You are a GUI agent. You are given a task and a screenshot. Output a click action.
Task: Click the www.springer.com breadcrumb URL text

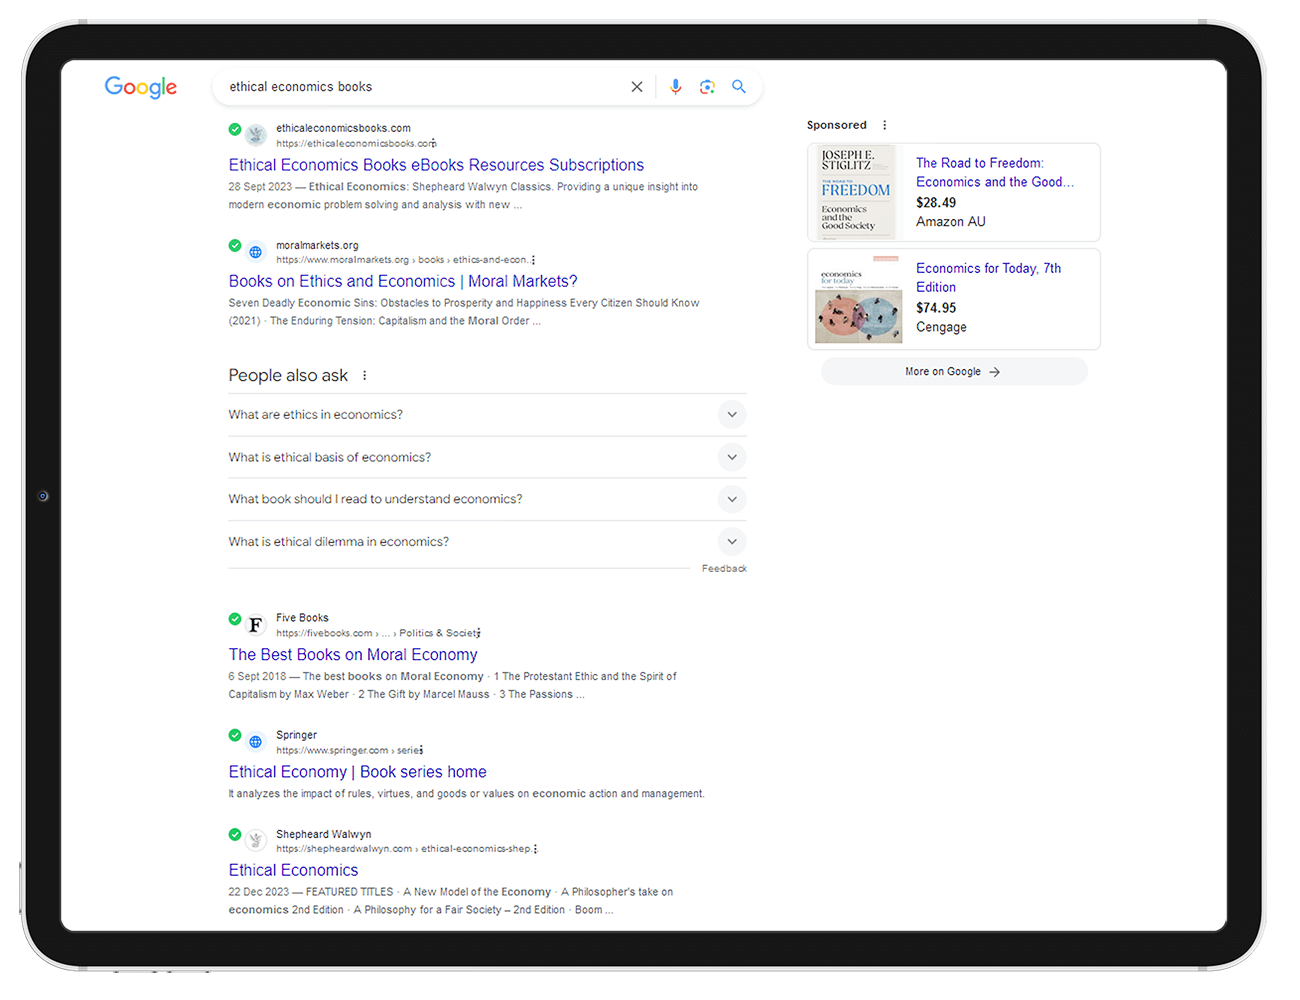[x=347, y=750]
